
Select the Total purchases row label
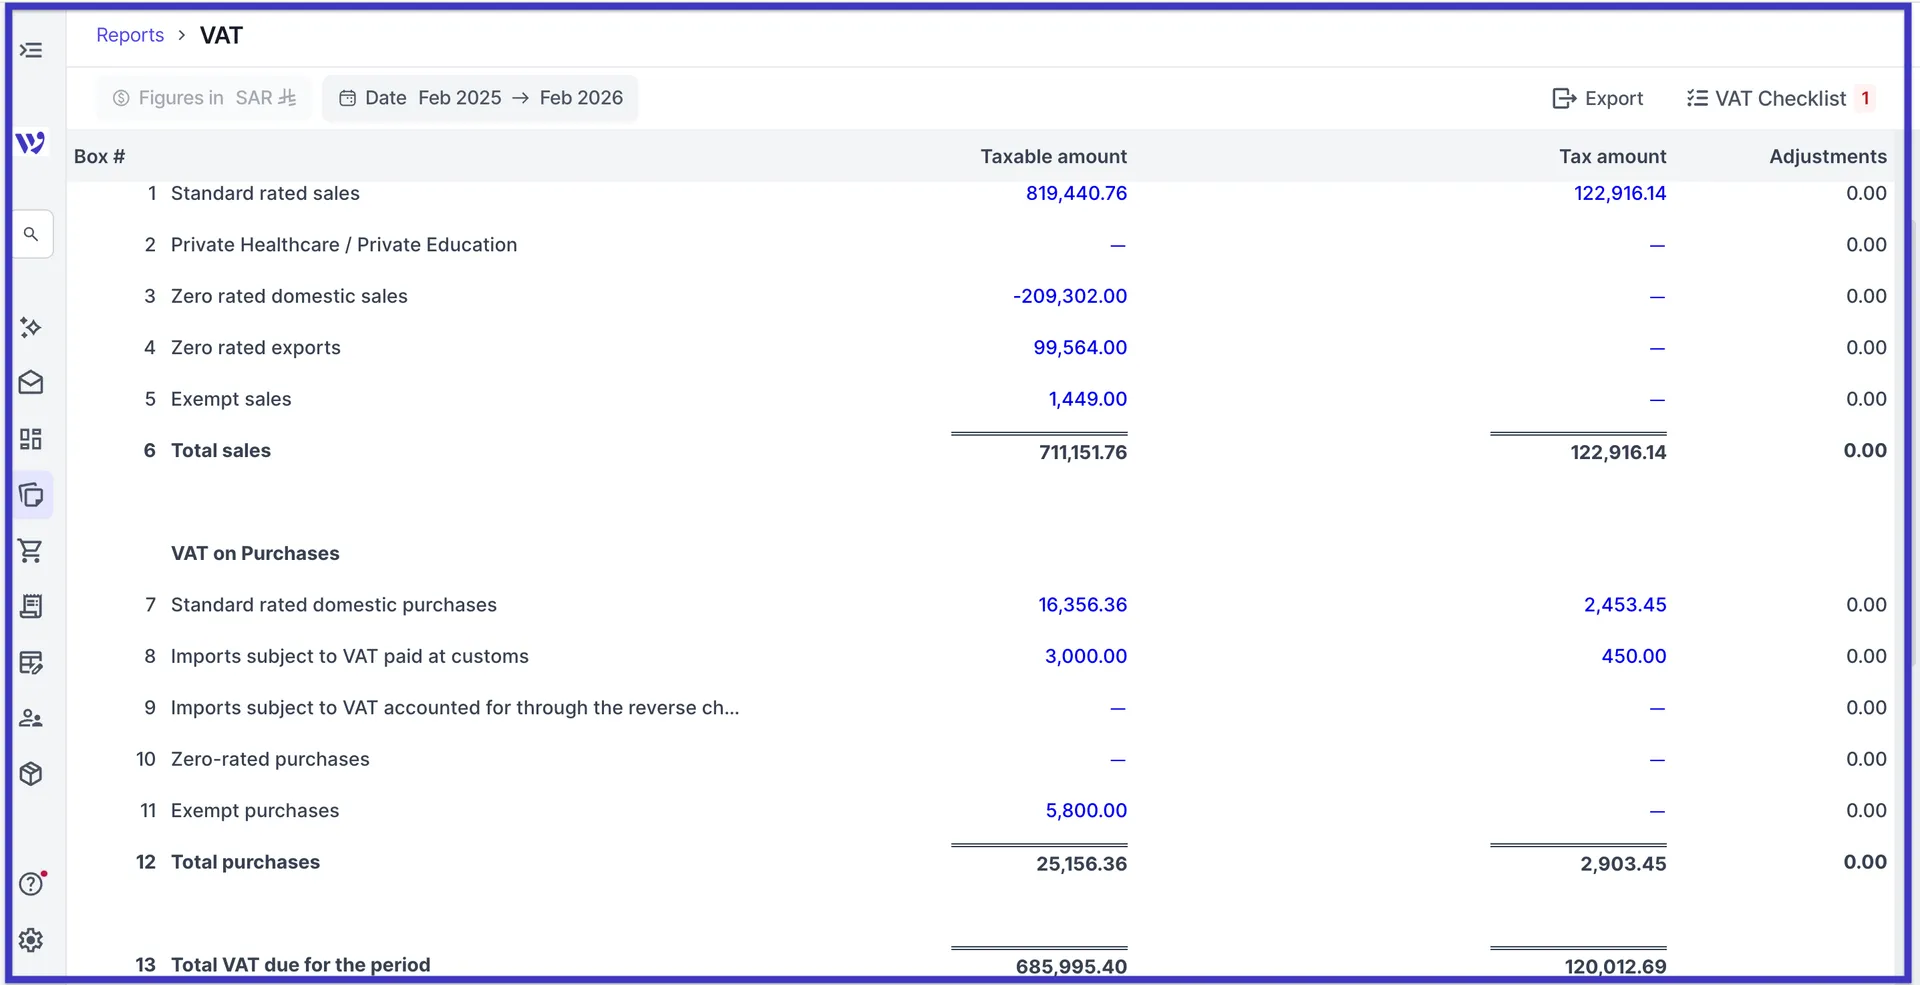[245, 862]
